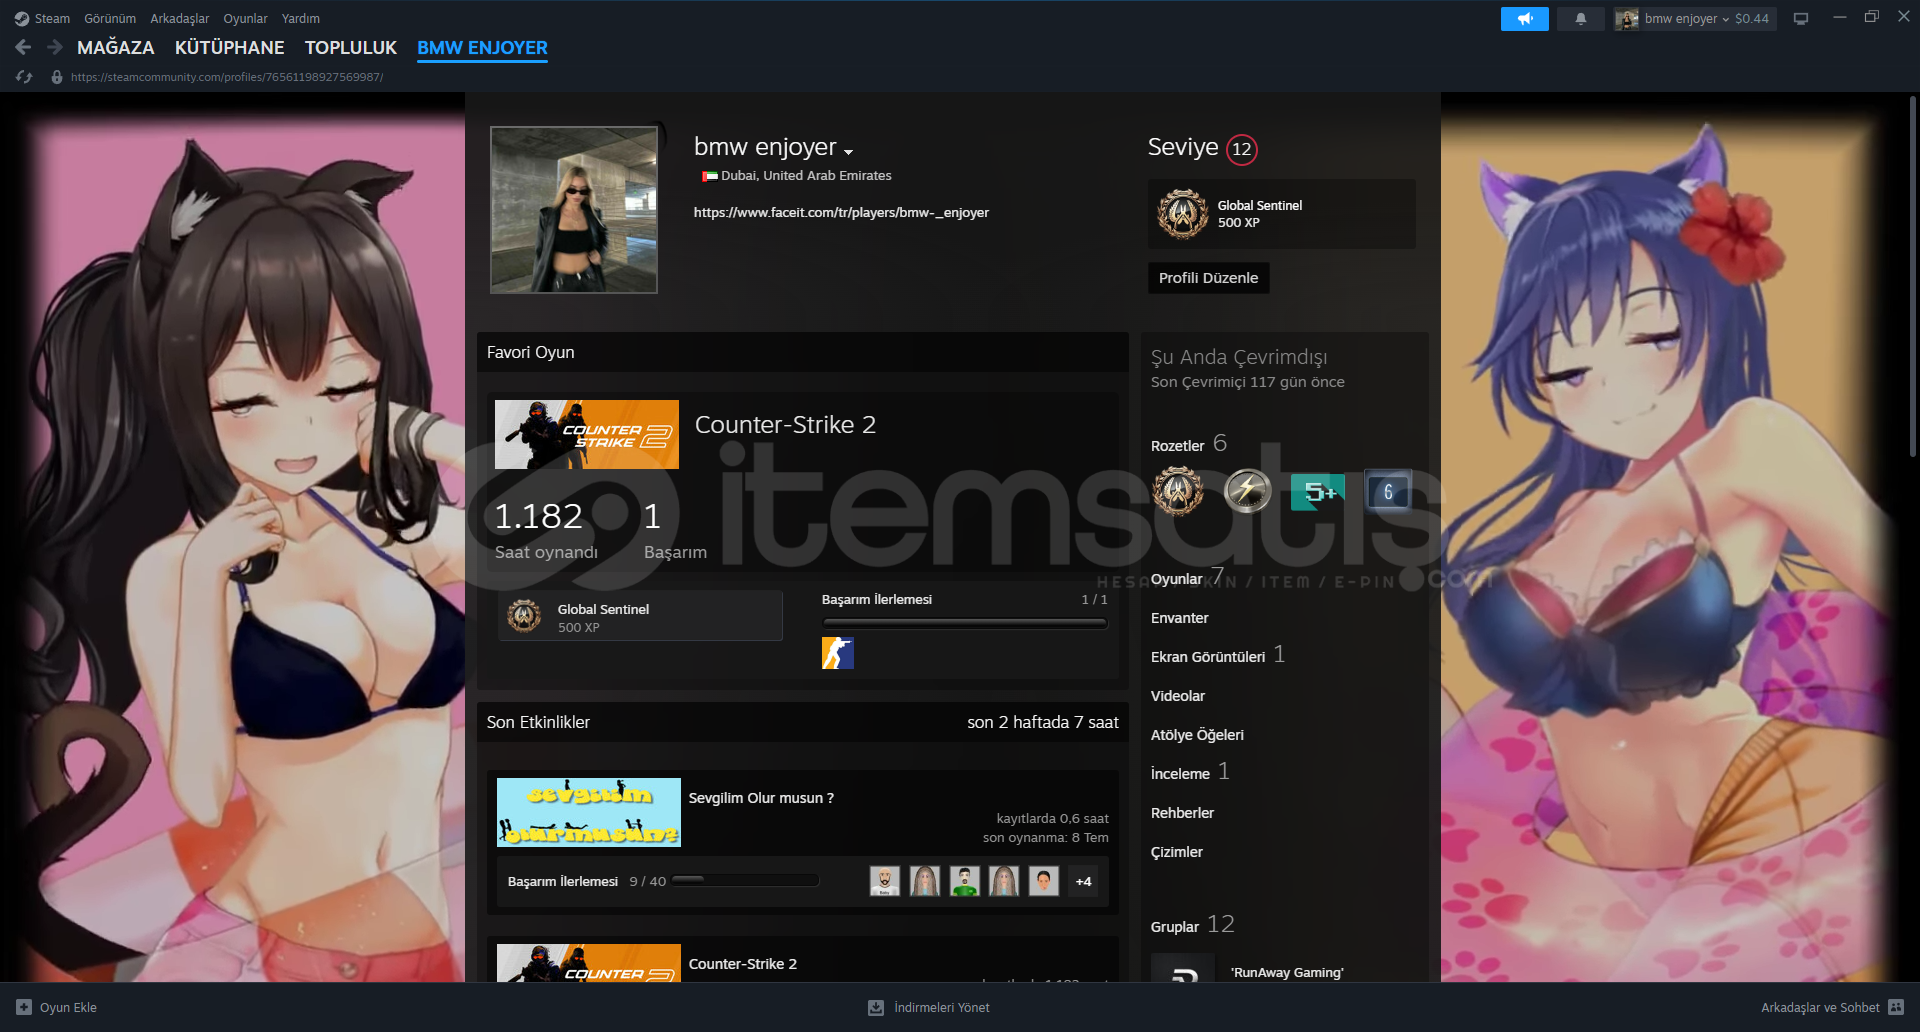The width and height of the screenshot is (1920, 1032).
Task: Open the Arkadaşlar menu
Action: tap(180, 18)
